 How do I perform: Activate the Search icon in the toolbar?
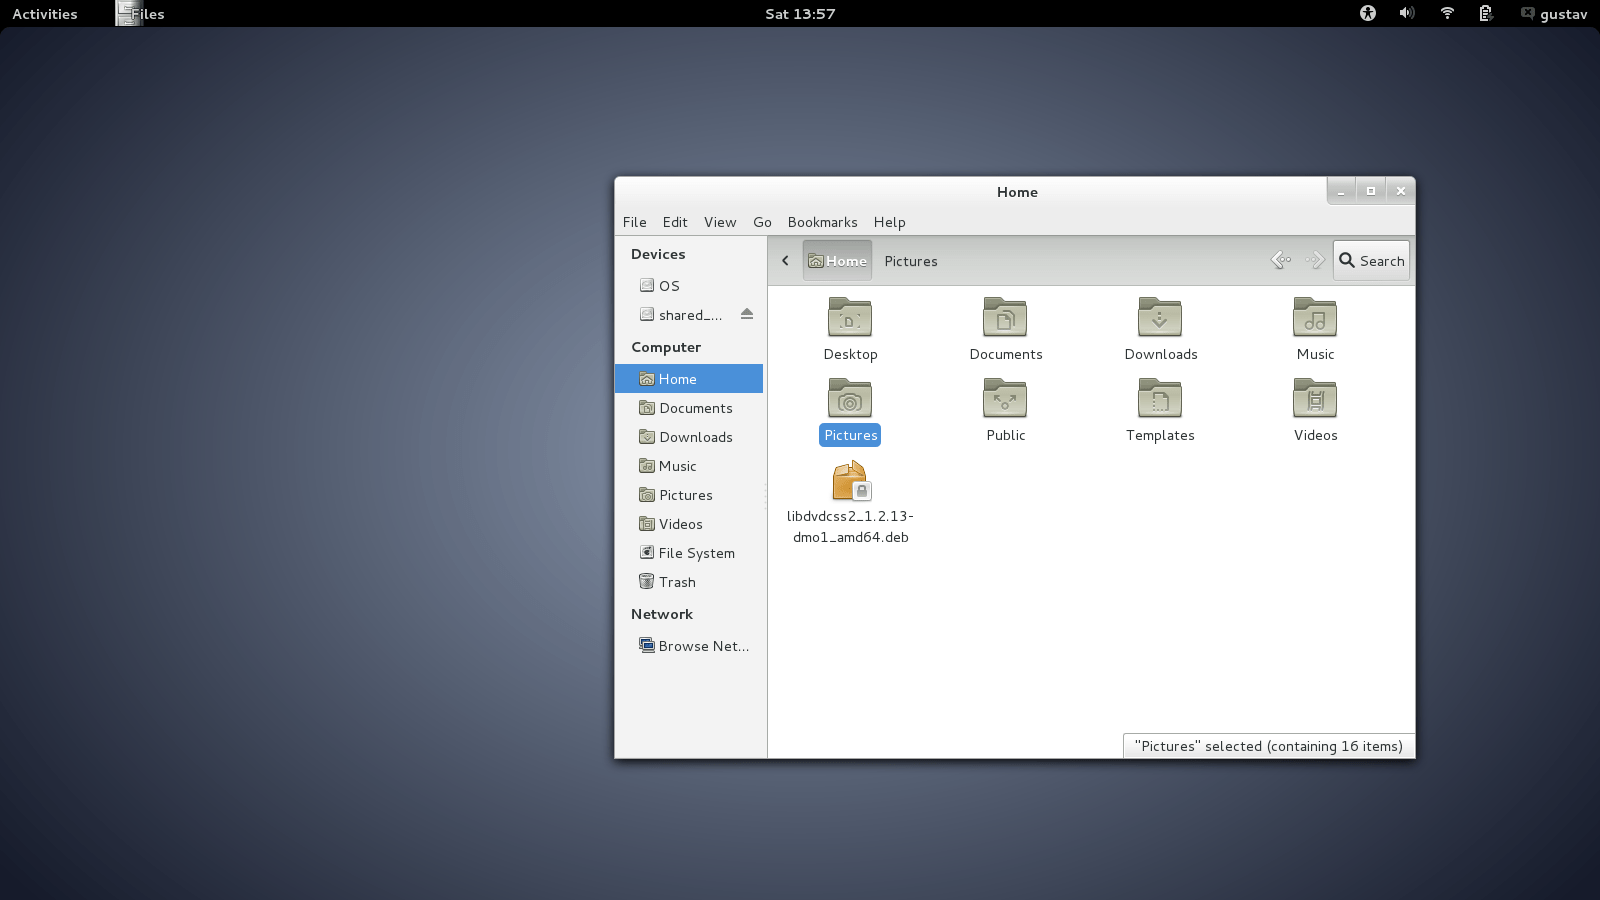pyautogui.click(x=1370, y=260)
